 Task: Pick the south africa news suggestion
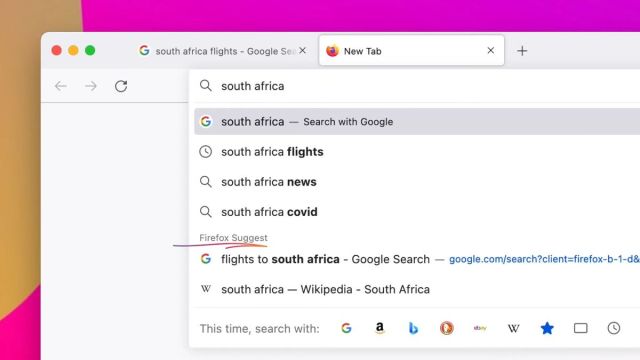click(x=417, y=182)
